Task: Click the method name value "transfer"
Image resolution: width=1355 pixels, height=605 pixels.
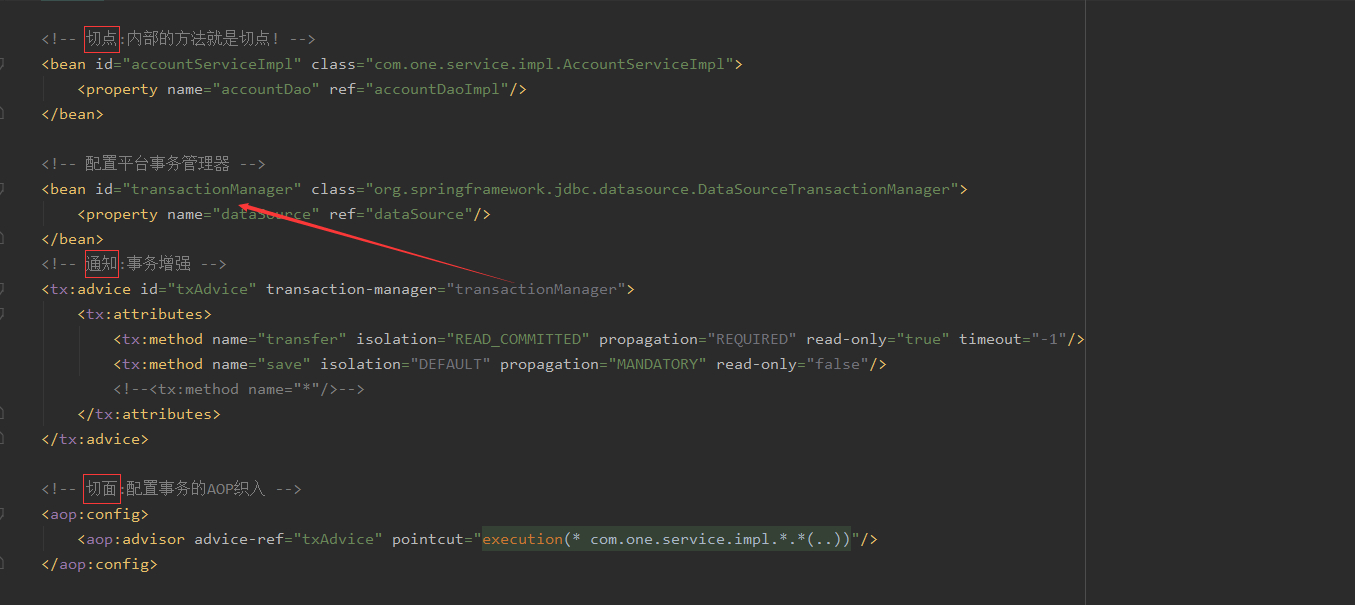Action: (302, 339)
